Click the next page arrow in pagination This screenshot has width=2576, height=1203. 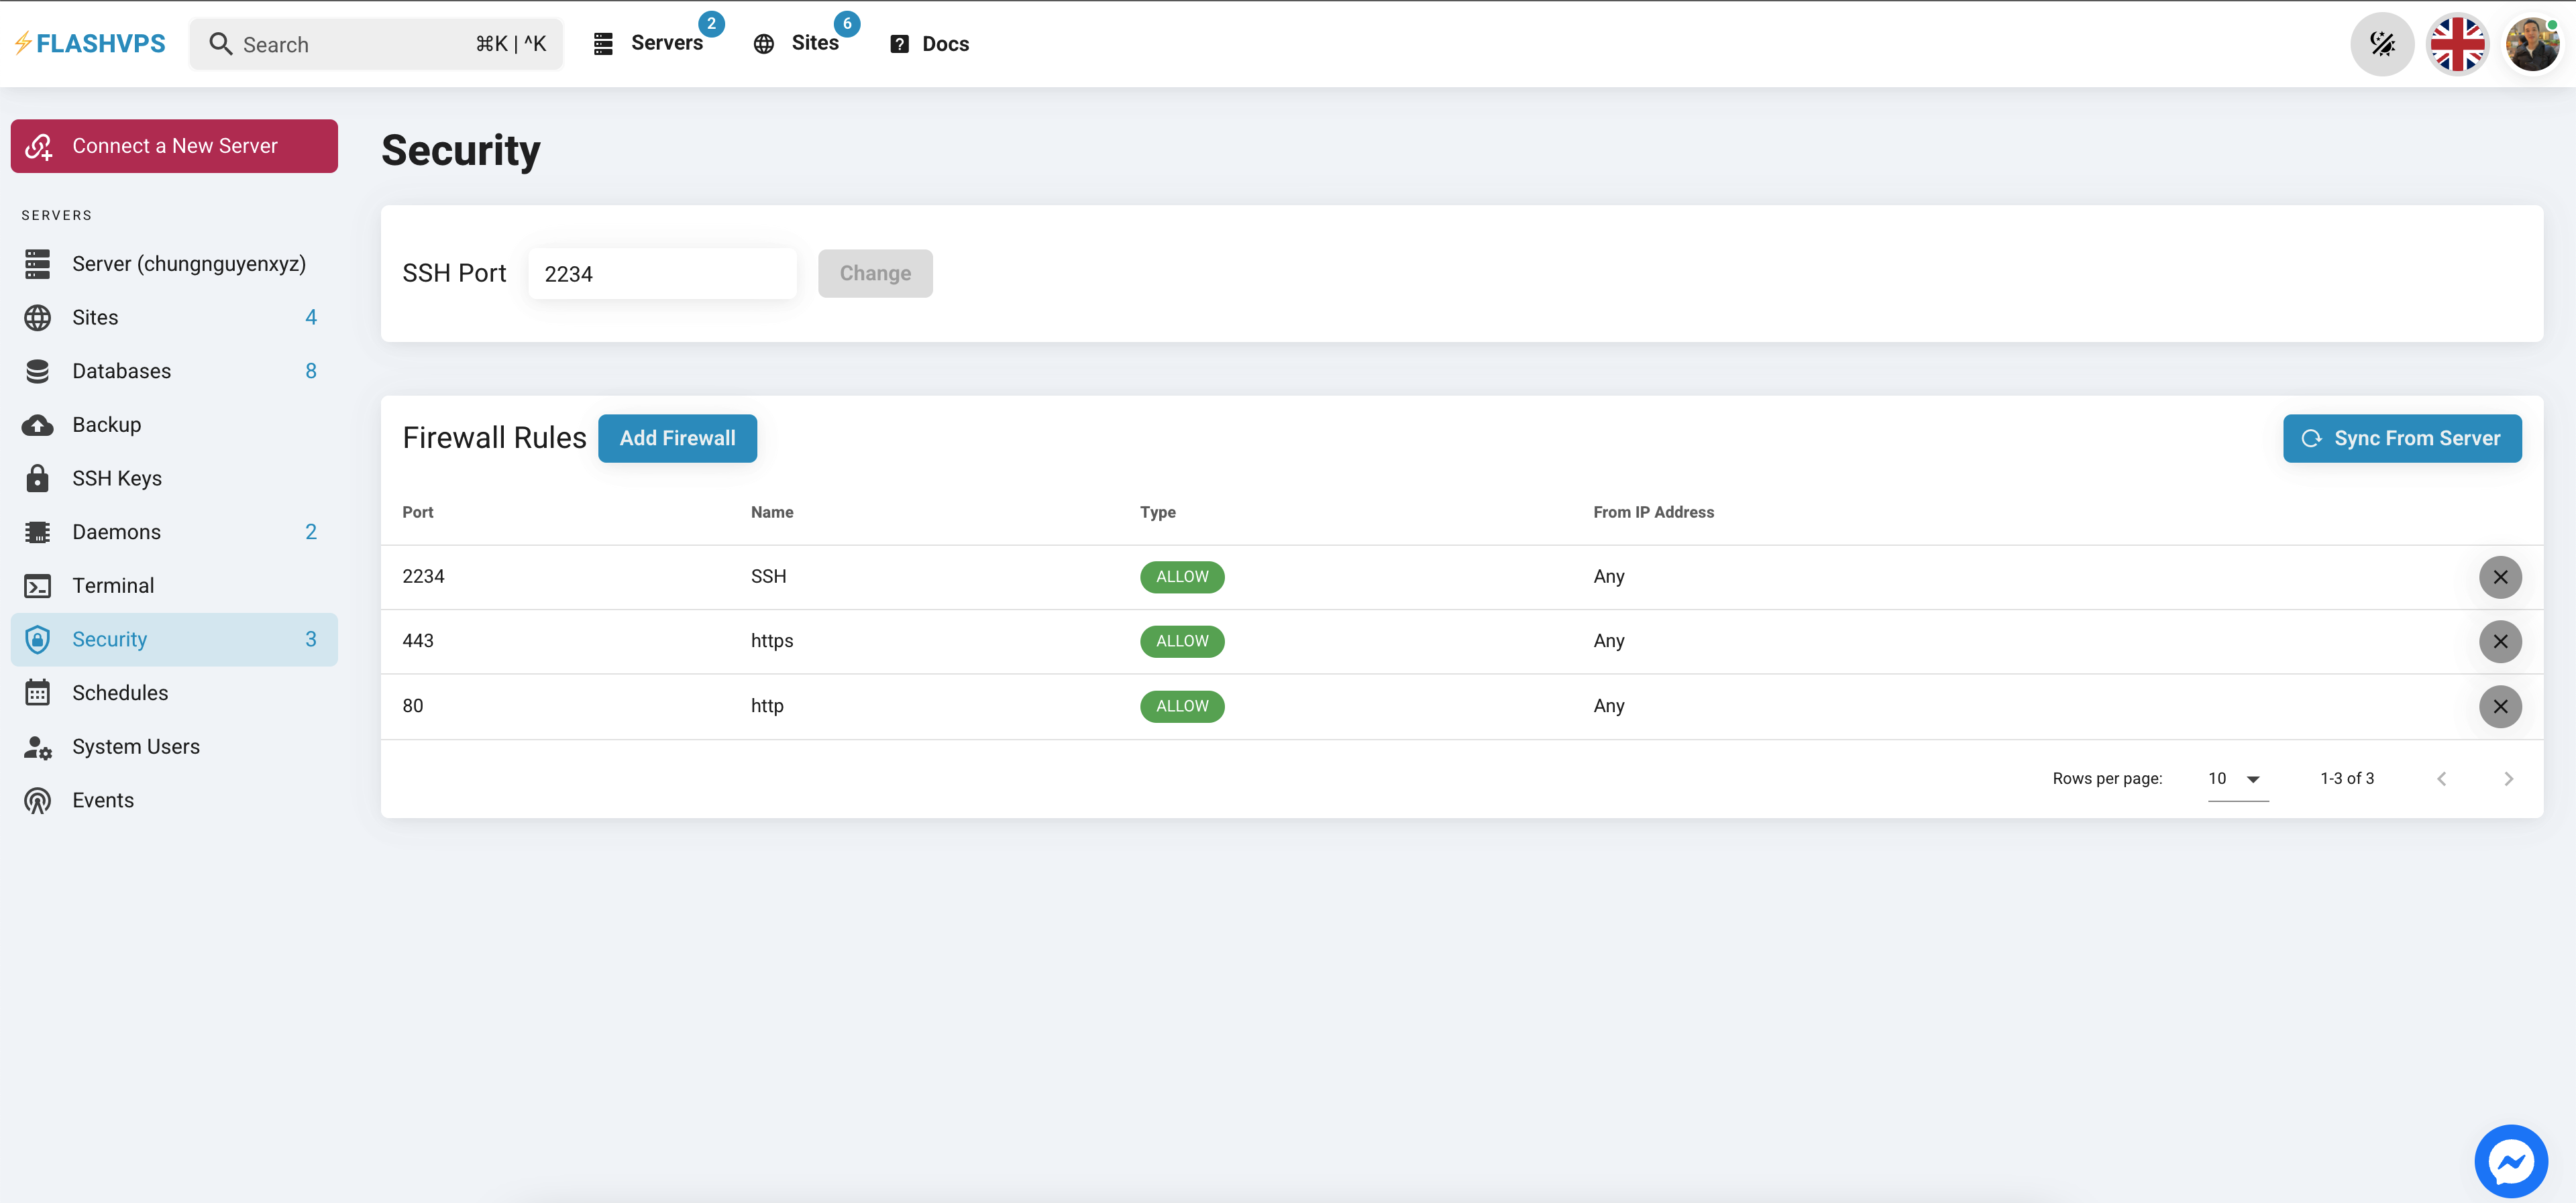click(2509, 778)
